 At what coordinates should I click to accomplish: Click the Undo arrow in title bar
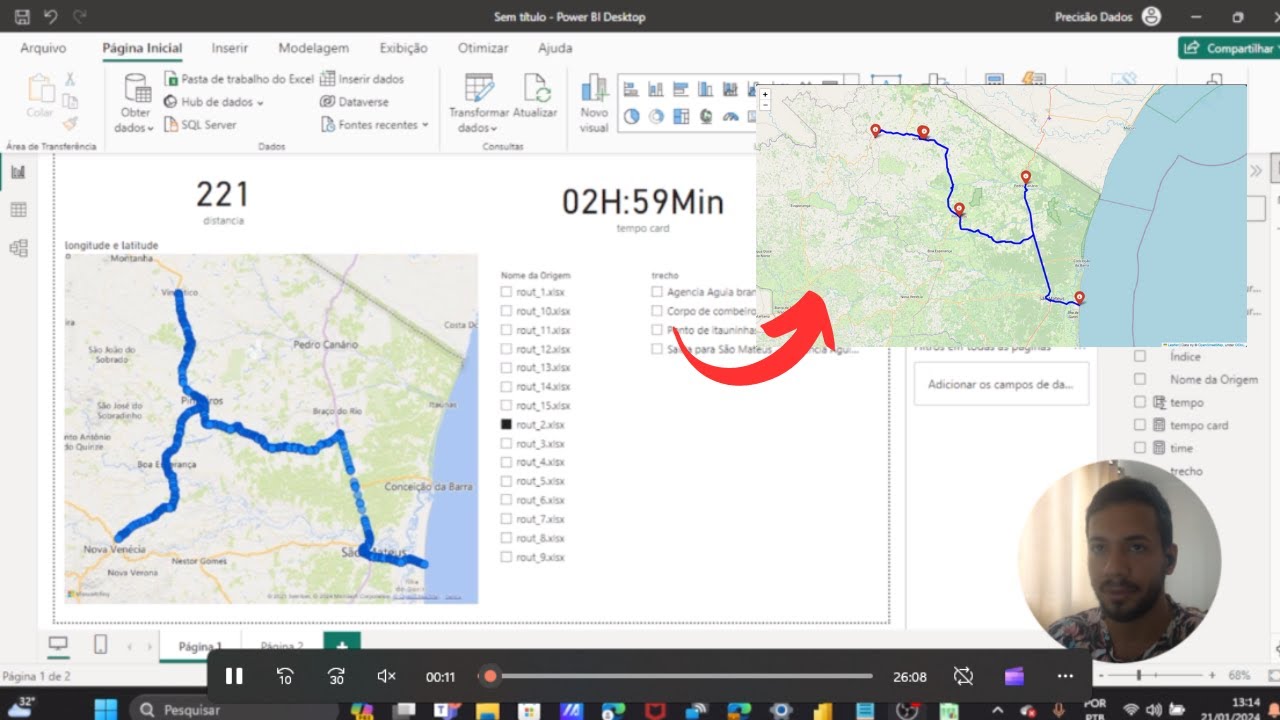[51, 17]
